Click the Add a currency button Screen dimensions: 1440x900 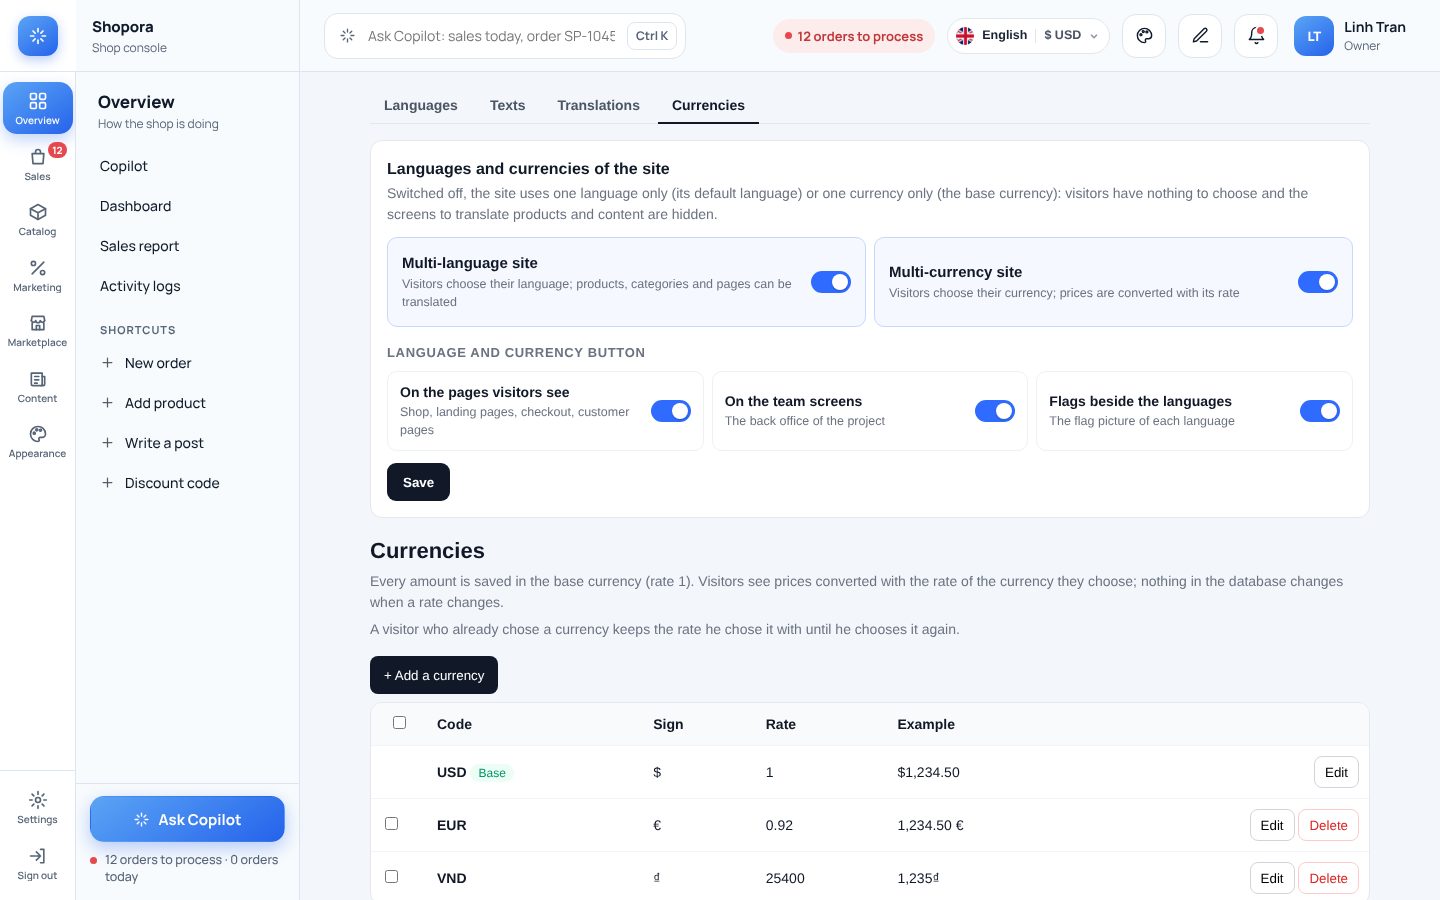click(434, 675)
